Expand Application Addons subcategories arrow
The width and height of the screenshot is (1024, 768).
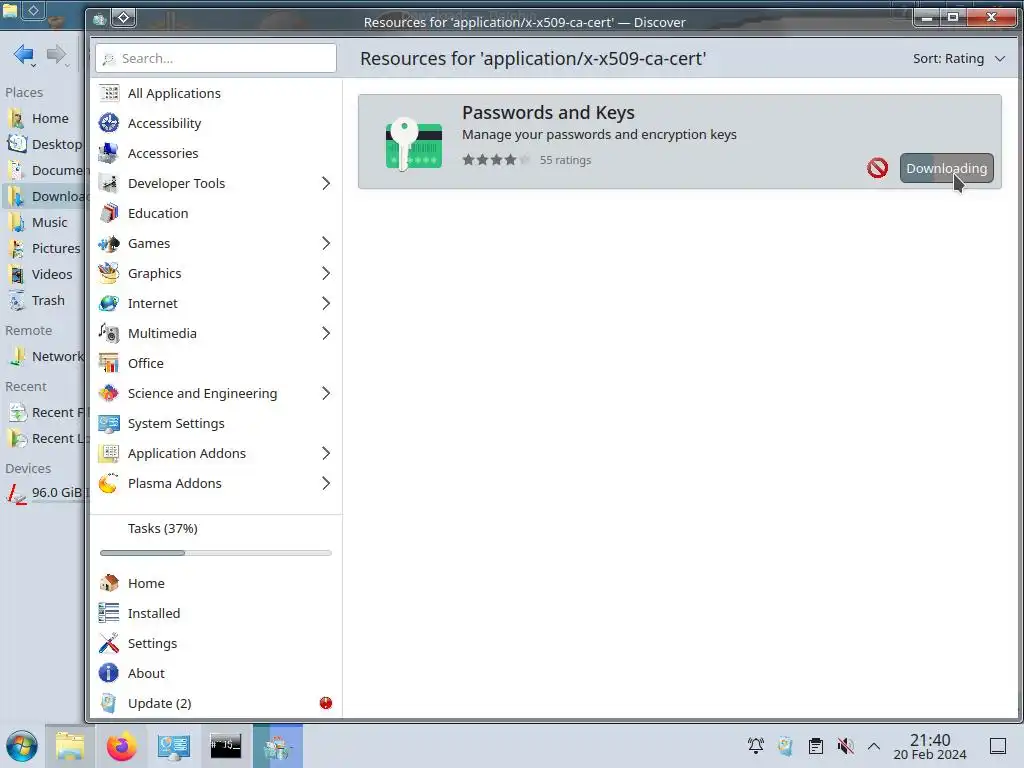[x=326, y=454]
